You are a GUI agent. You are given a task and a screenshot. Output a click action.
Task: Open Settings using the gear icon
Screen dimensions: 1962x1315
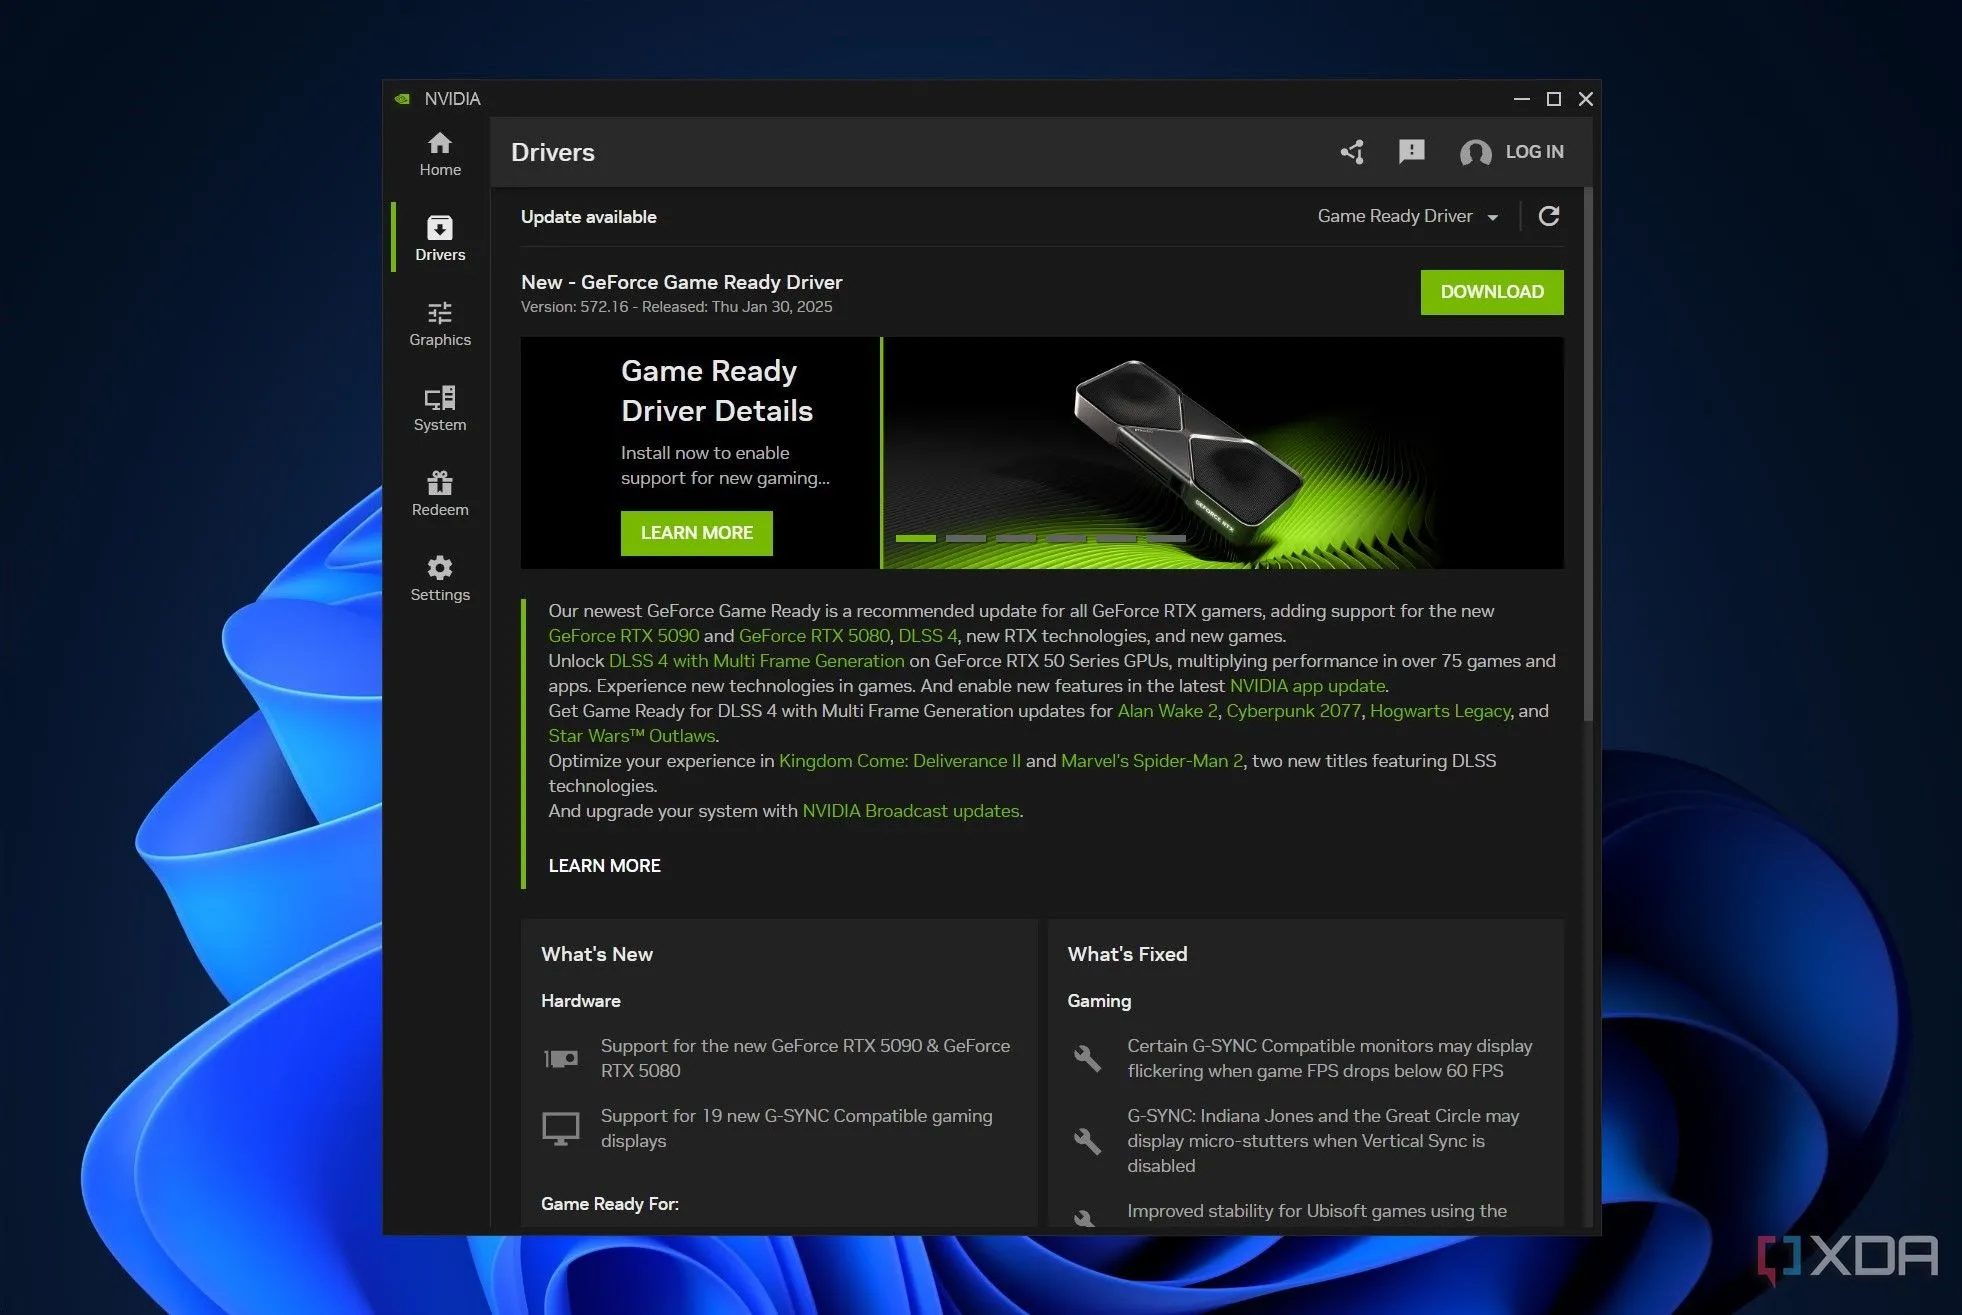coord(440,579)
